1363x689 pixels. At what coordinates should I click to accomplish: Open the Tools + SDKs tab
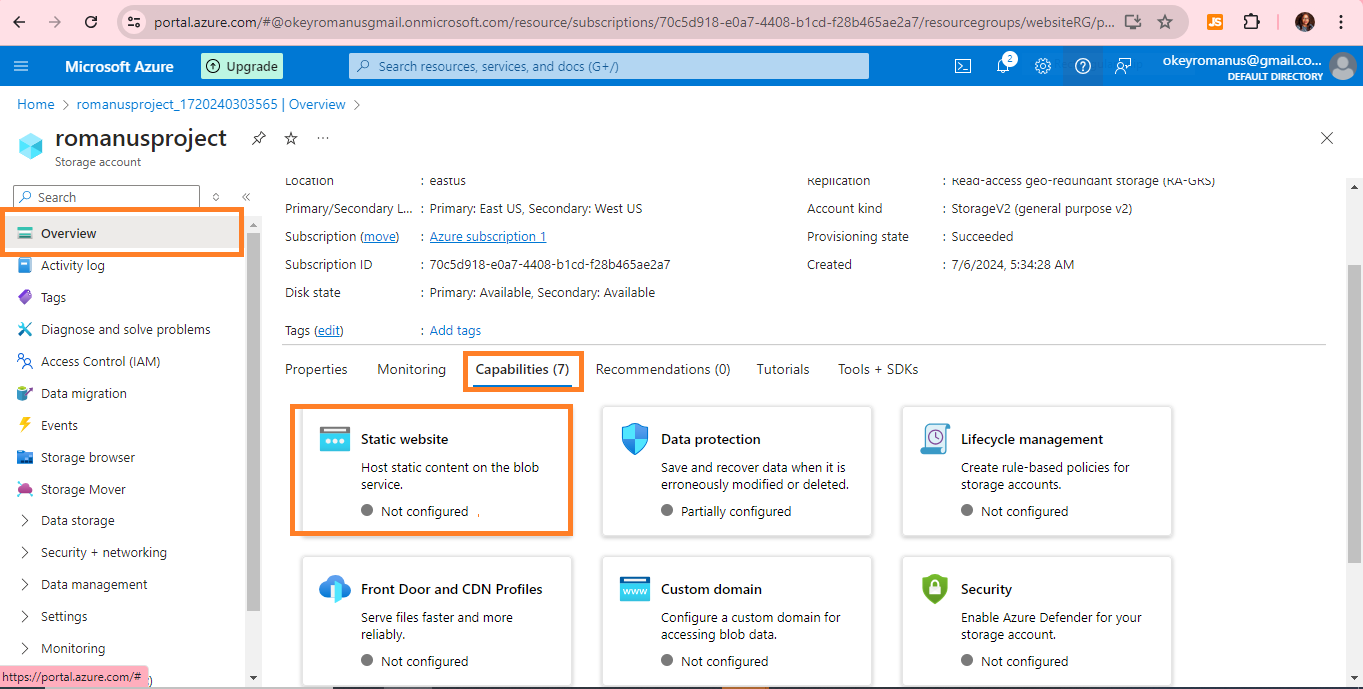878,369
